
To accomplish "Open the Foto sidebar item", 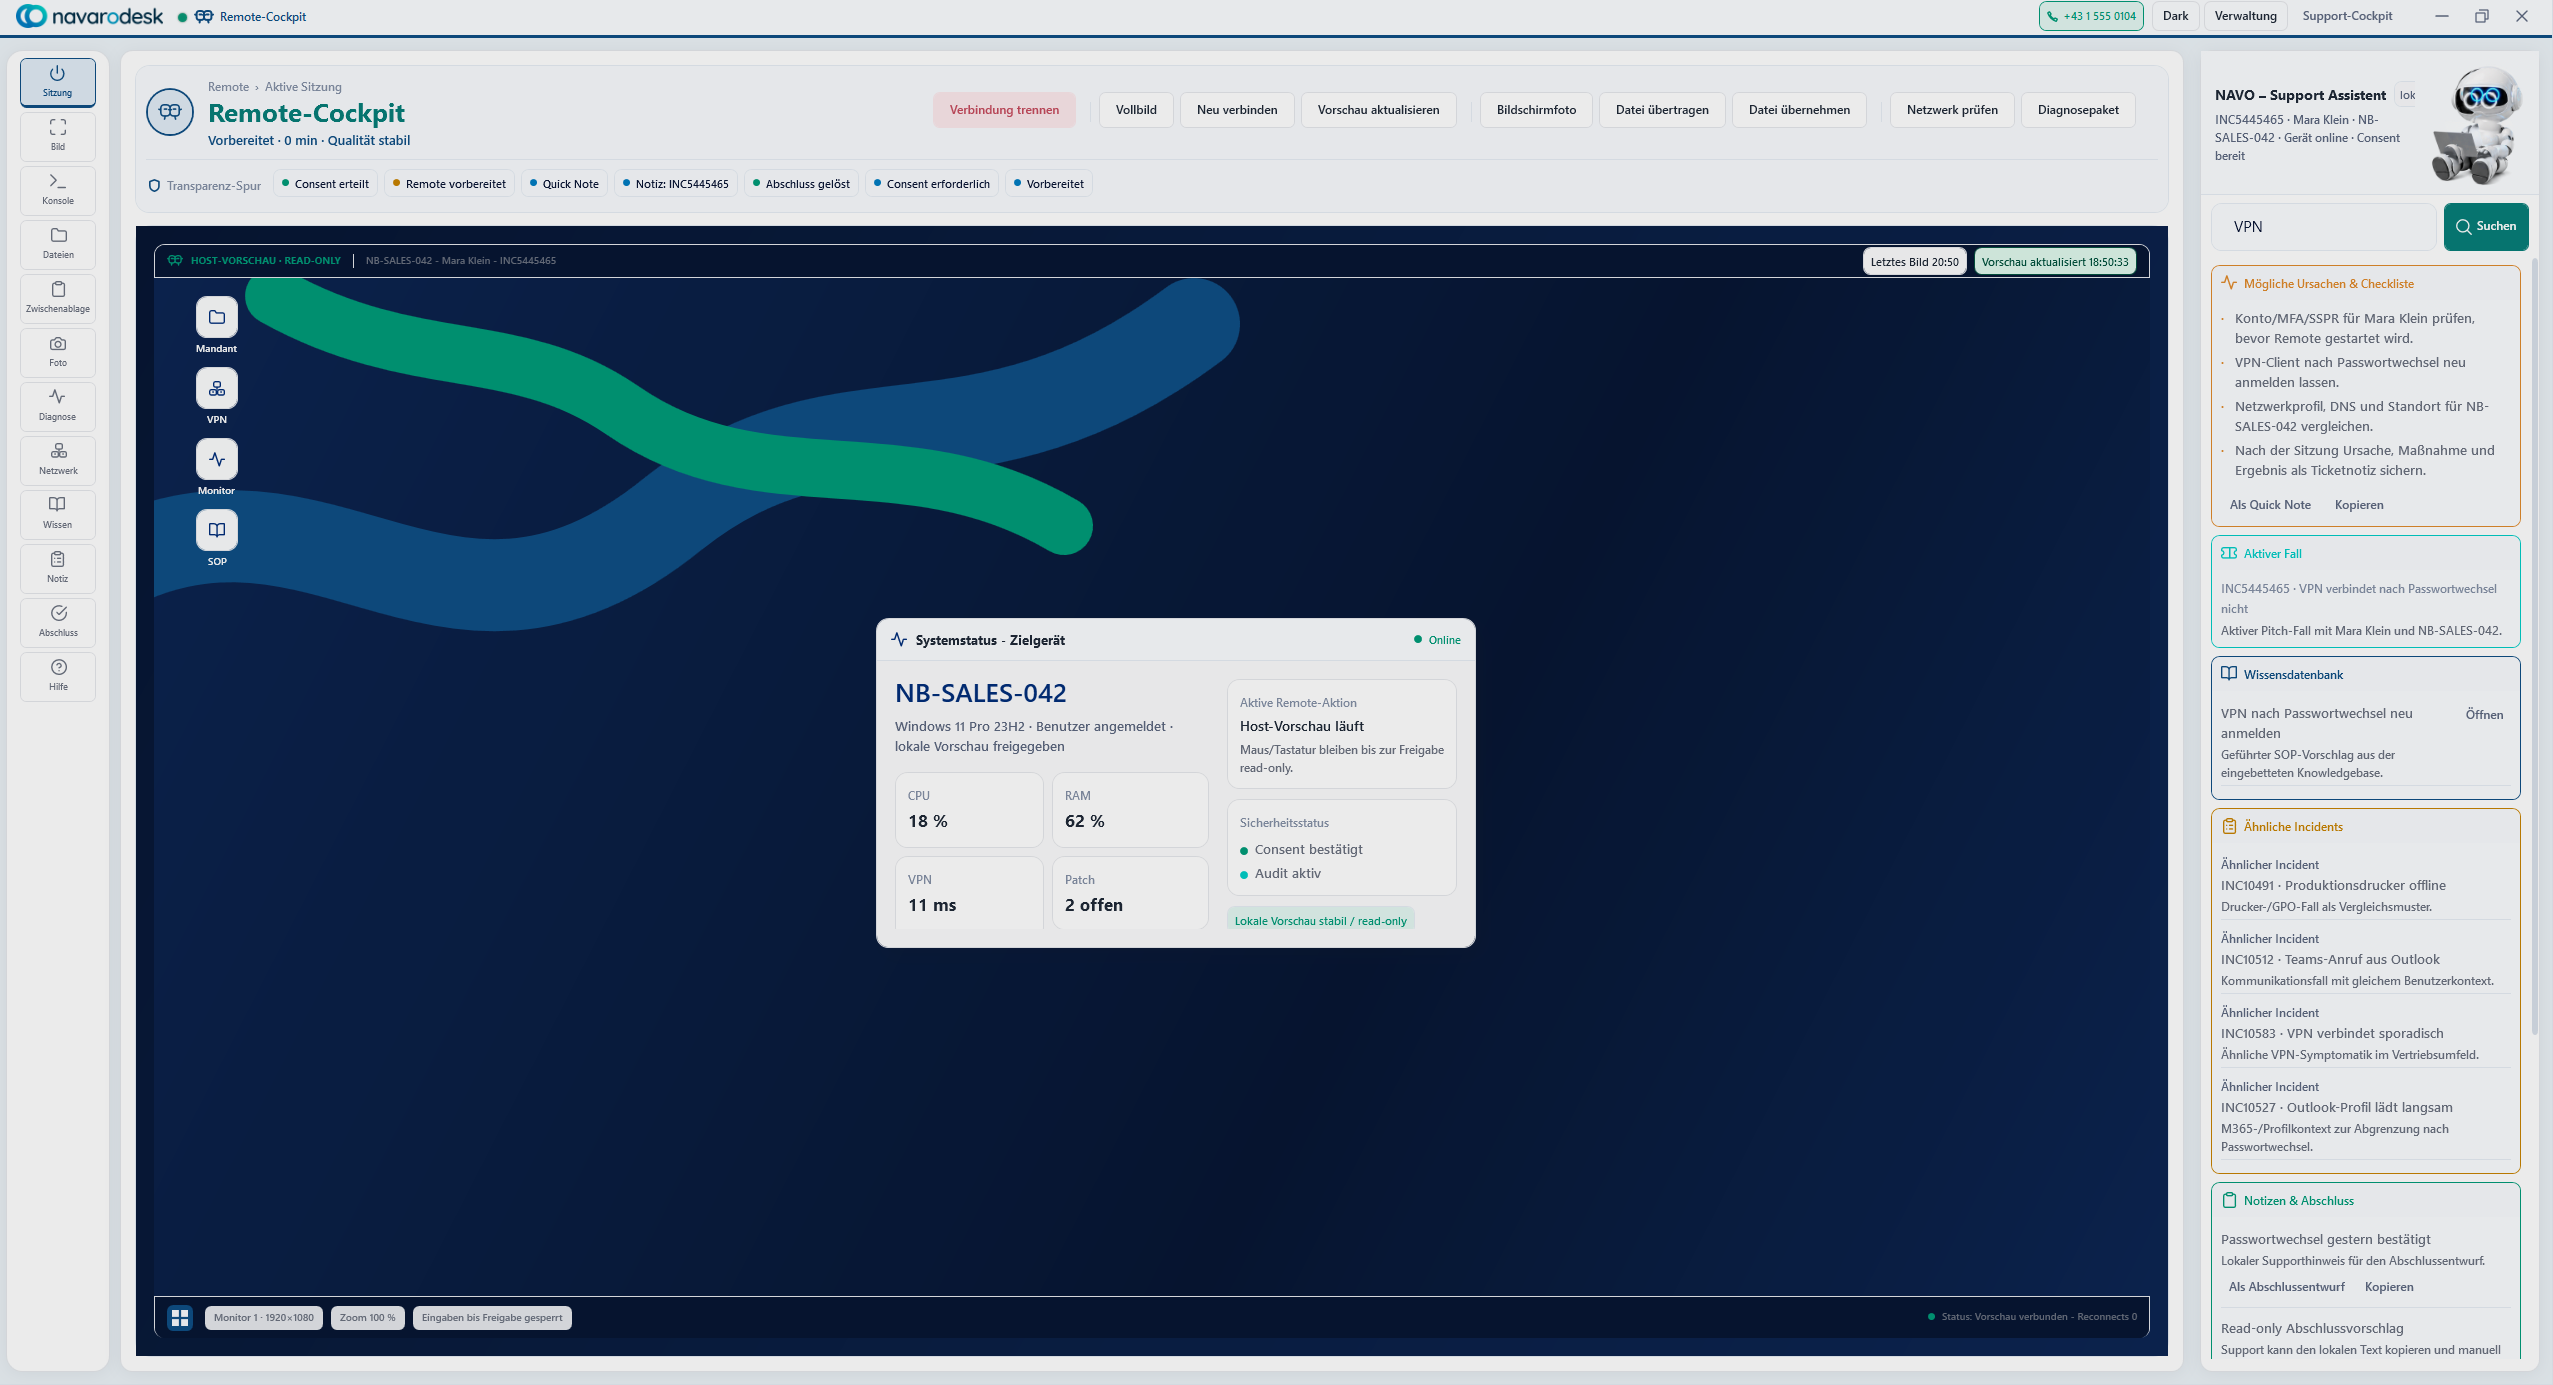I will click(58, 352).
